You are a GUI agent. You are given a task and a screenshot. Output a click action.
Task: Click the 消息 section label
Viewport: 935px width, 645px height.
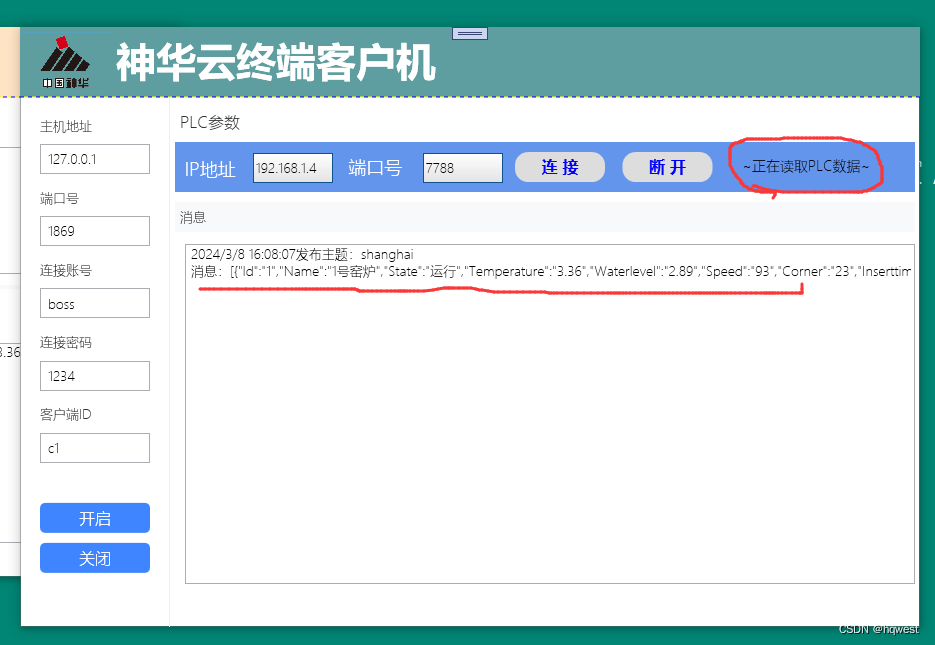point(193,218)
